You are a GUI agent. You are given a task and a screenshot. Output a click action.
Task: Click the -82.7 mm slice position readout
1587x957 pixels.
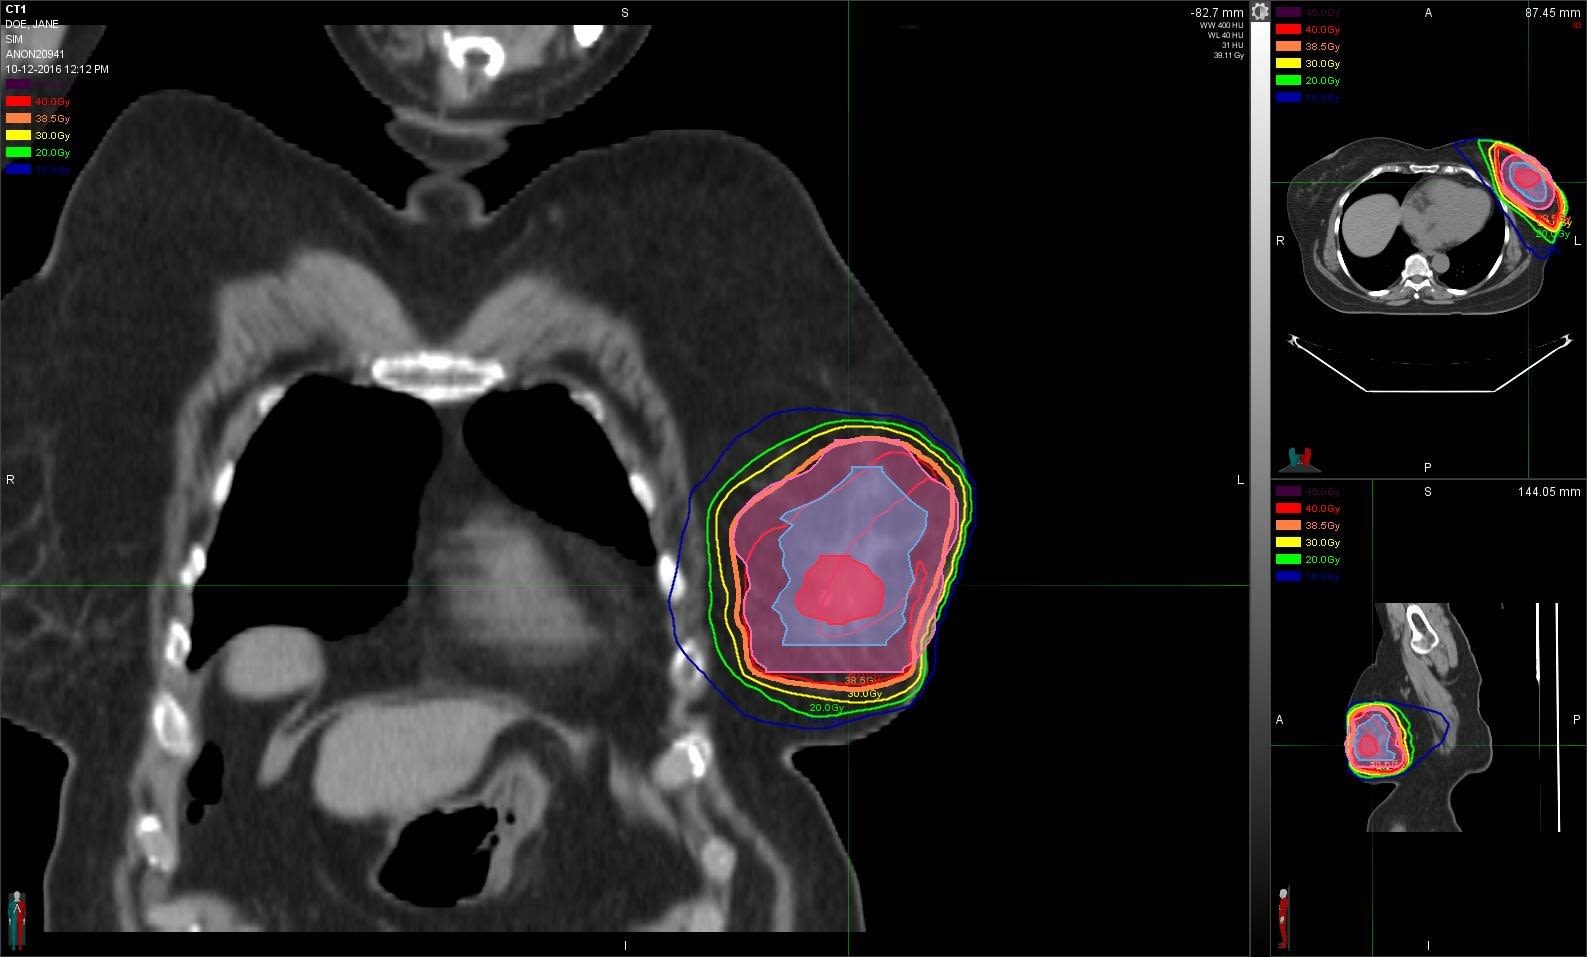pos(1216,13)
